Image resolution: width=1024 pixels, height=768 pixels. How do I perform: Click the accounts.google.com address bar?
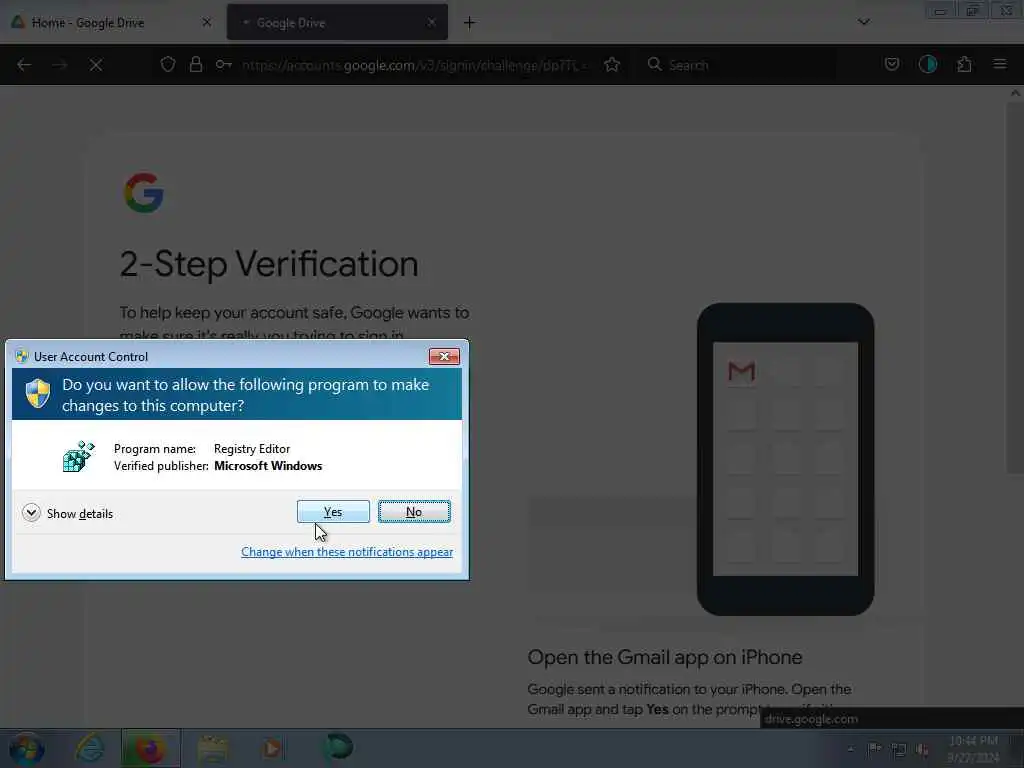[415, 65]
